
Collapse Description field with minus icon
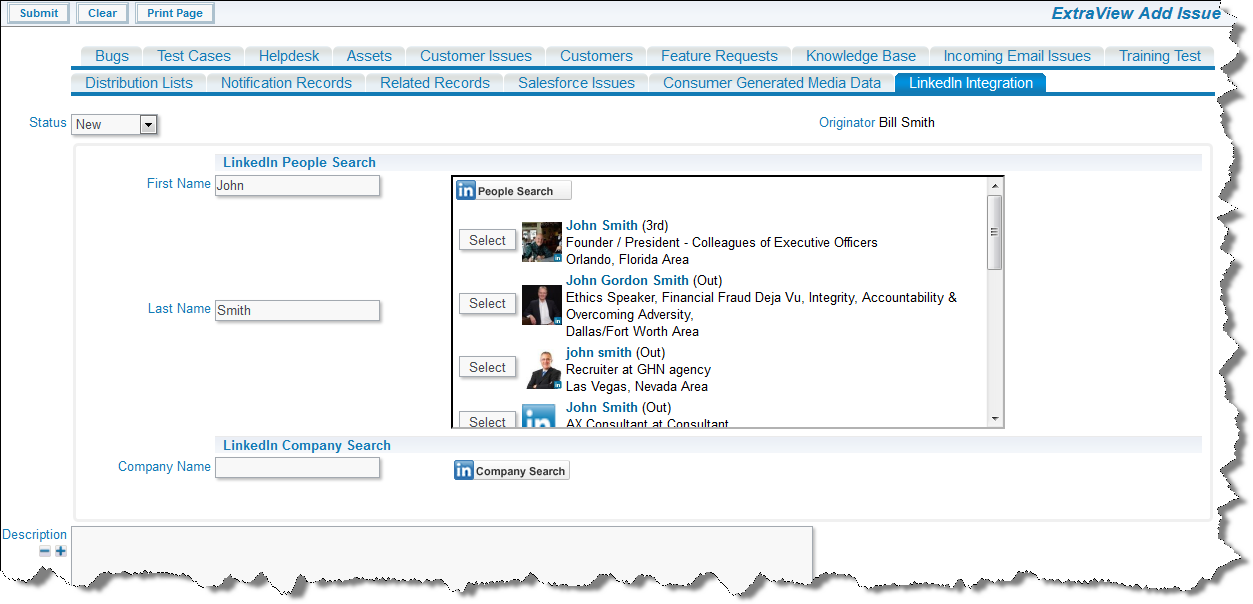pos(45,551)
